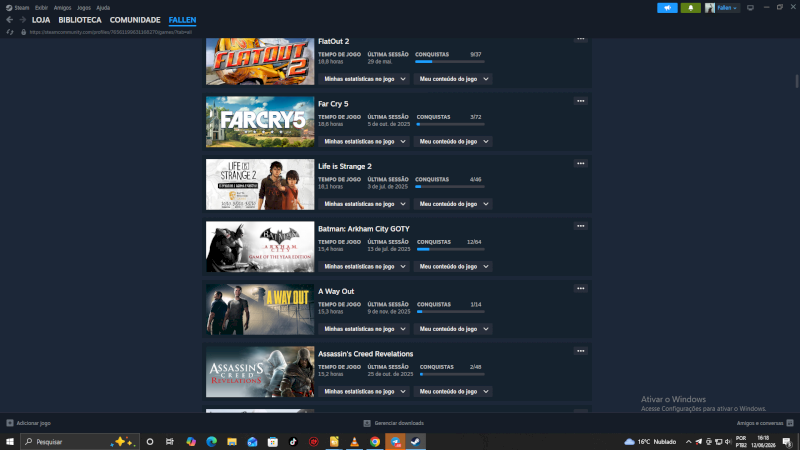Expand Far Cry 5 Meu conteúdo do jogo
Screen dimensions: 800x450
(x=453, y=141)
